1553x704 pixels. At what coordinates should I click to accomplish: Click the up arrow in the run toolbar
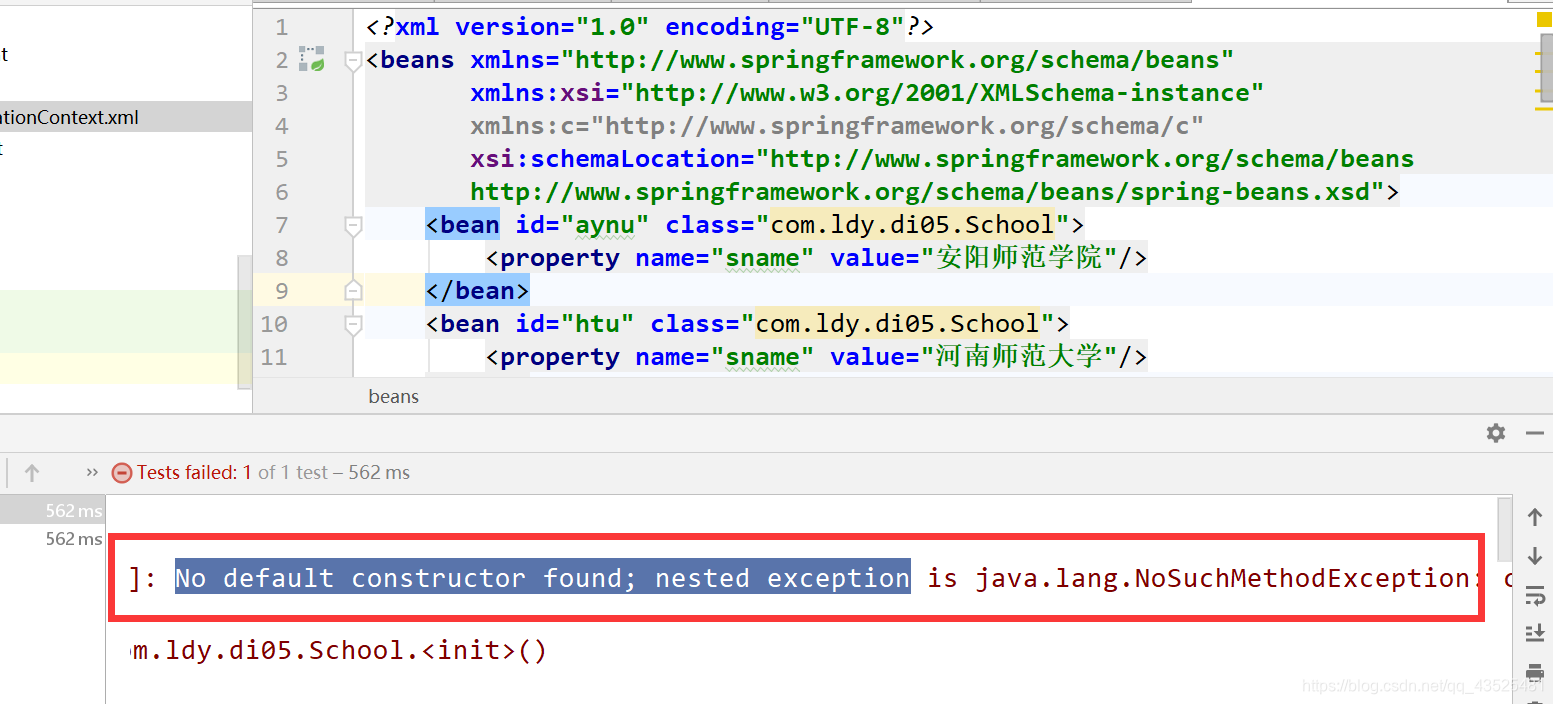[31, 472]
